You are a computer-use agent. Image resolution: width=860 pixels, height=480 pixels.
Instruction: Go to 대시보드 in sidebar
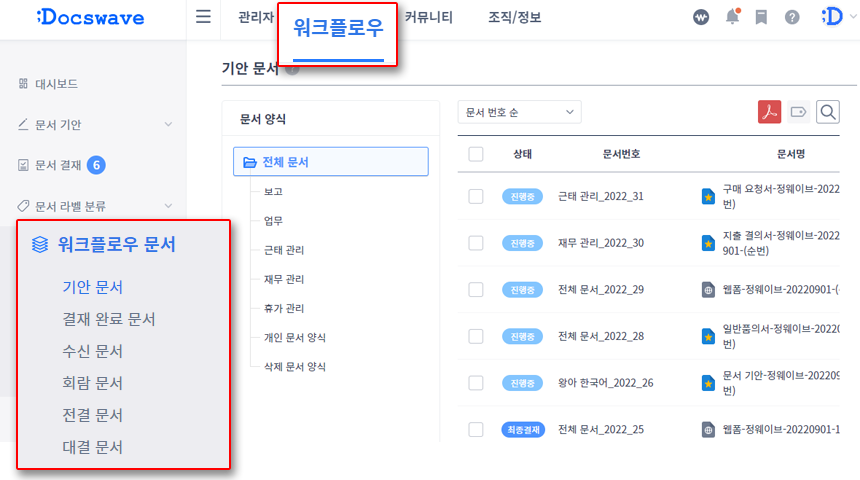(56, 84)
